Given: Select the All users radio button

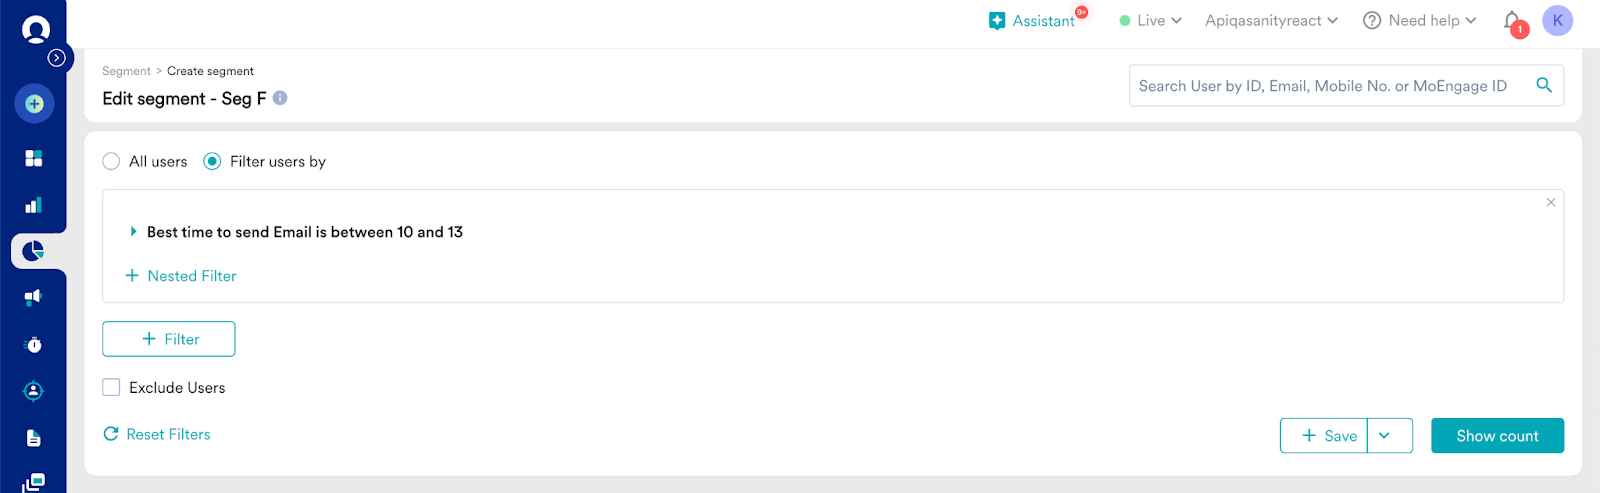Looking at the screenshot, I should point(111,162).
